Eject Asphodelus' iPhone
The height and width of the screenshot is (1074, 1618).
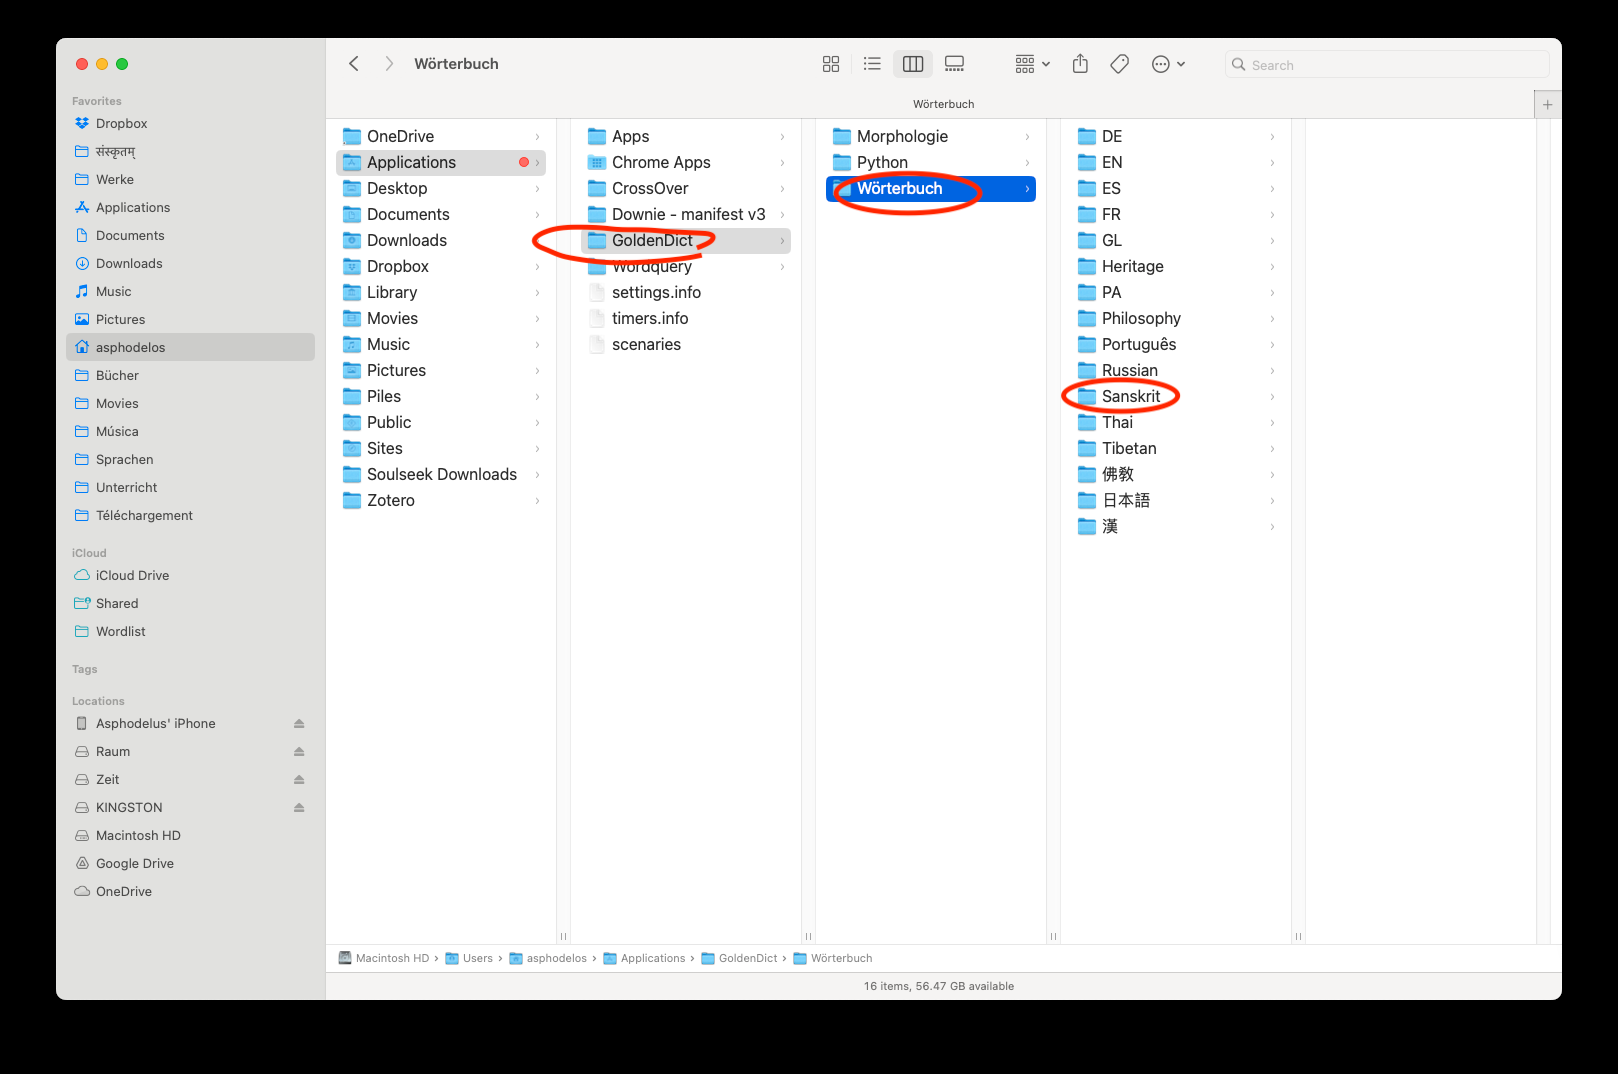(299, 723)
